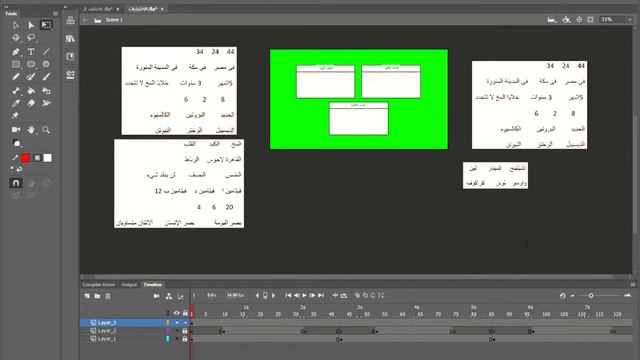Viewport: 640px width, 360px height.
Task: Select the Brush tool
Action: tap(46, 77)
